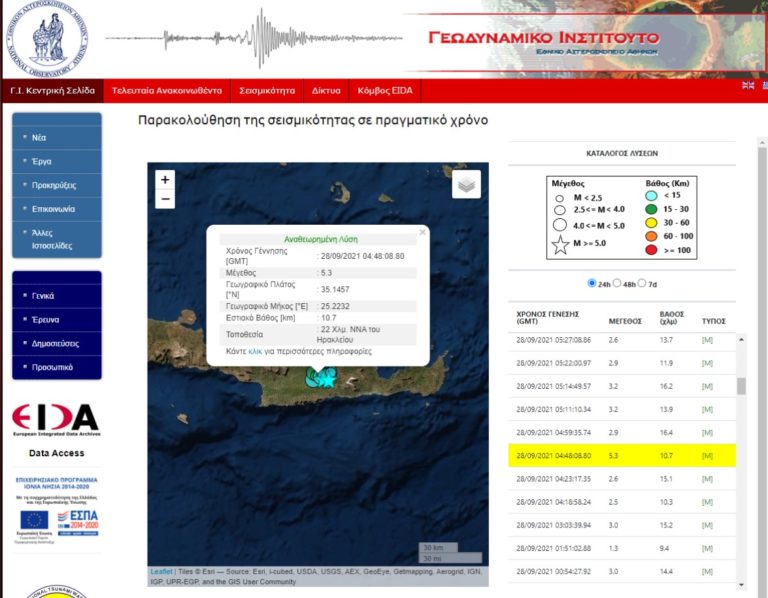Select the 04:59:35.74 earthquake row
Image resolution: width=768 pixels, height=598 pixels.
tap(622, 432)
